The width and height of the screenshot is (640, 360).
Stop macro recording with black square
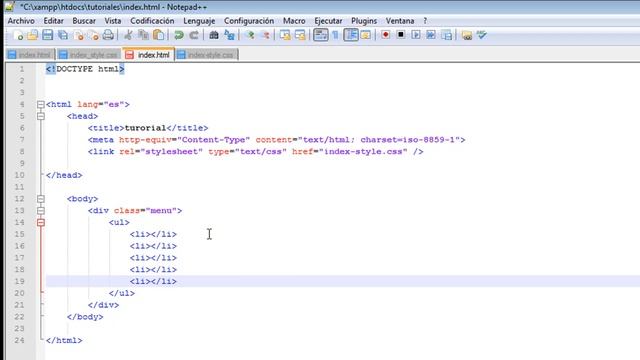(401, 36)
